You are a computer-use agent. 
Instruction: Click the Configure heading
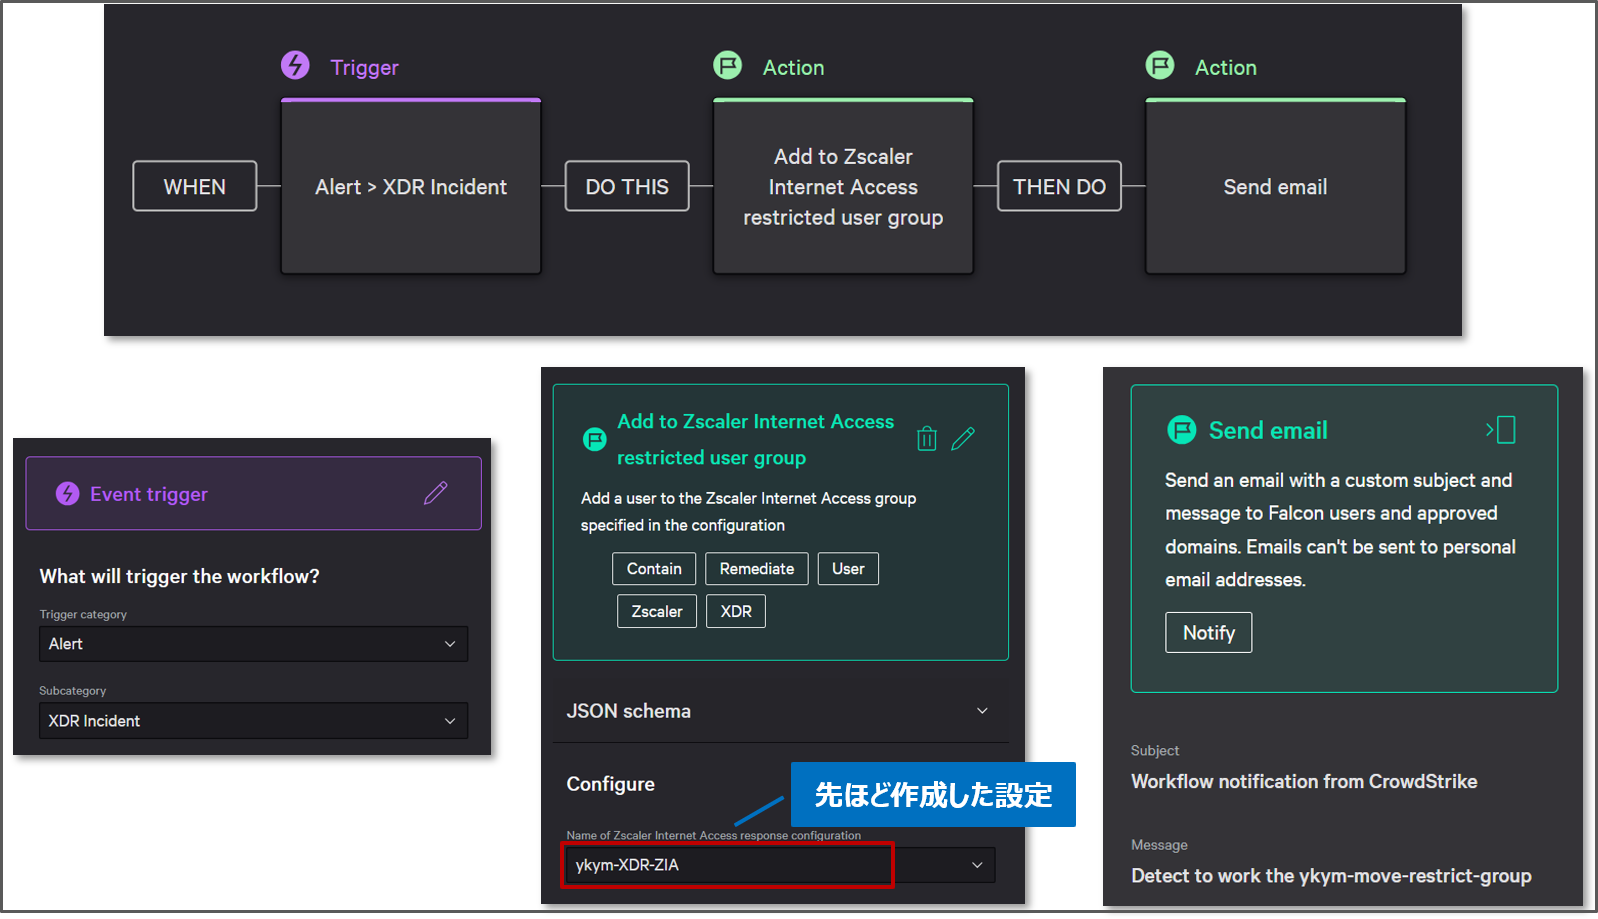610,784
